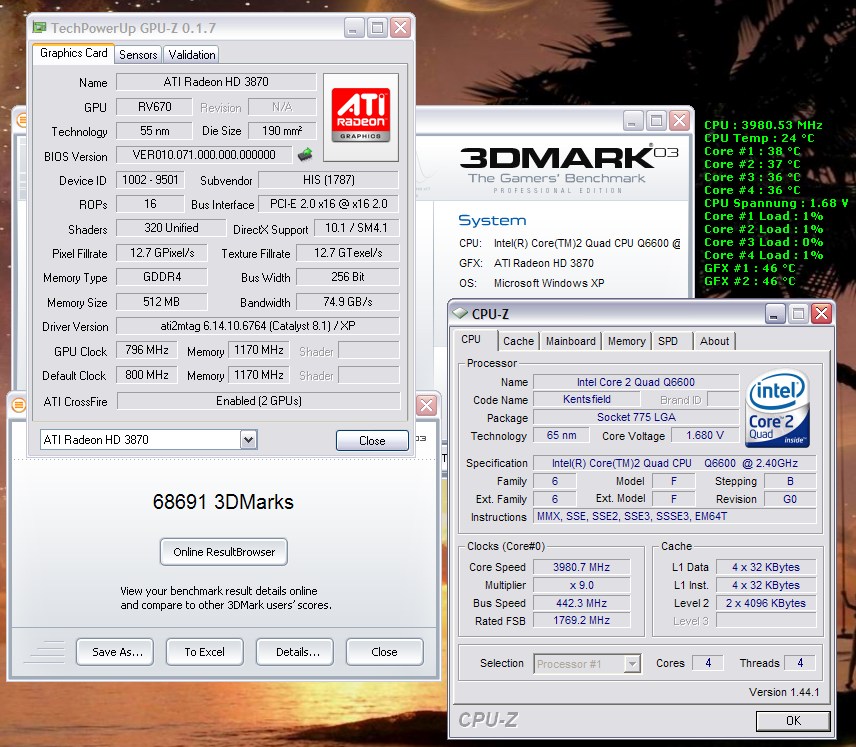
Task: Open the ATI Radeon HD 3870 card dropdown
Action: [x=248, y=440]
